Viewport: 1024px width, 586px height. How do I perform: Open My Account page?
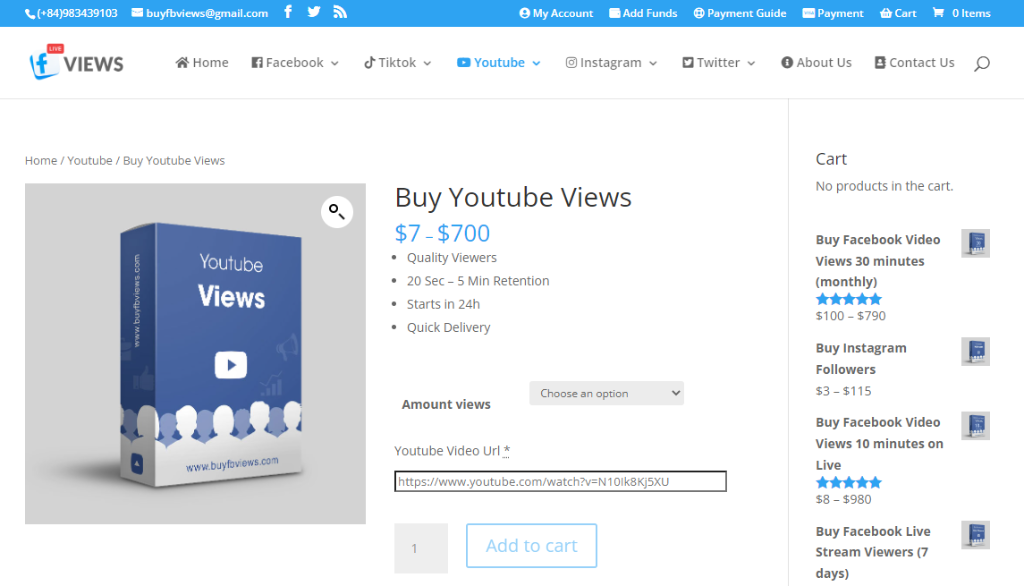556,13
